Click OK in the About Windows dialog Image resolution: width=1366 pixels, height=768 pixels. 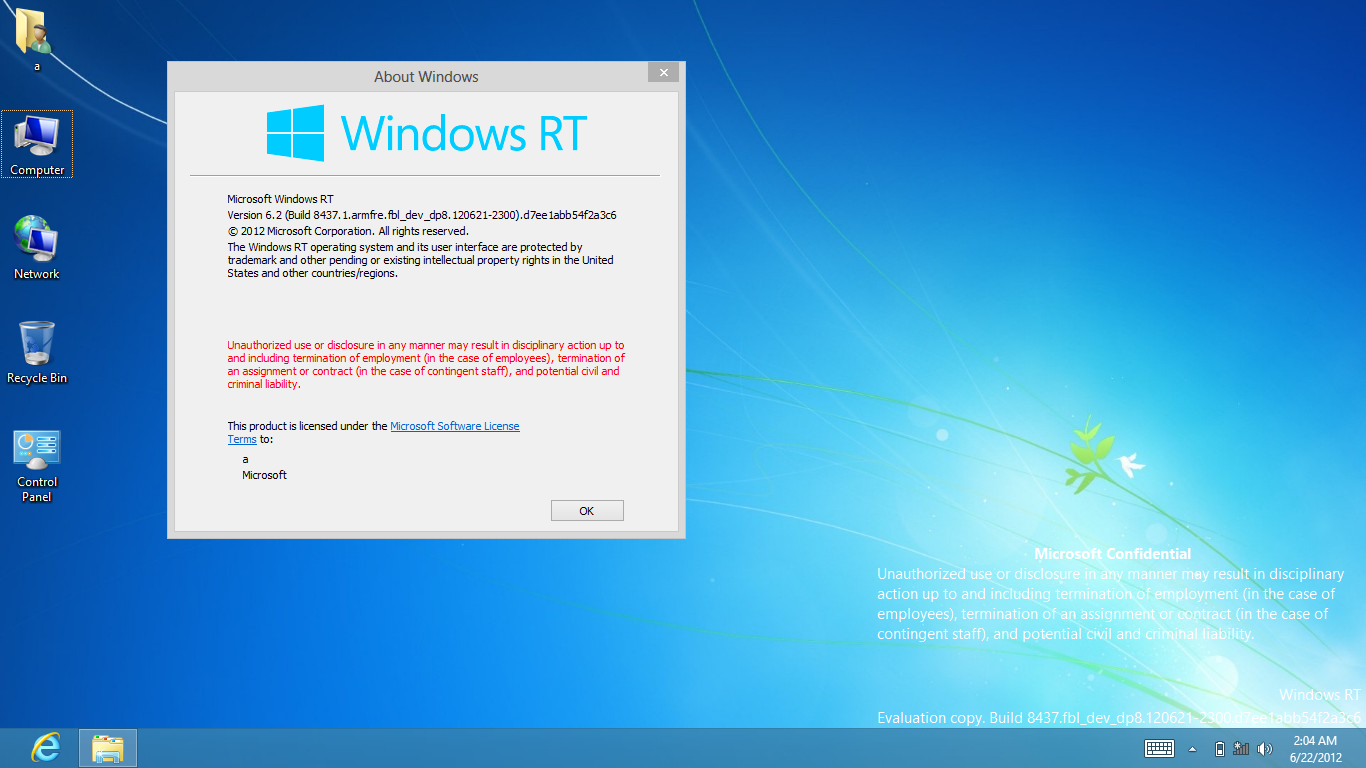(x=587, y=511)
